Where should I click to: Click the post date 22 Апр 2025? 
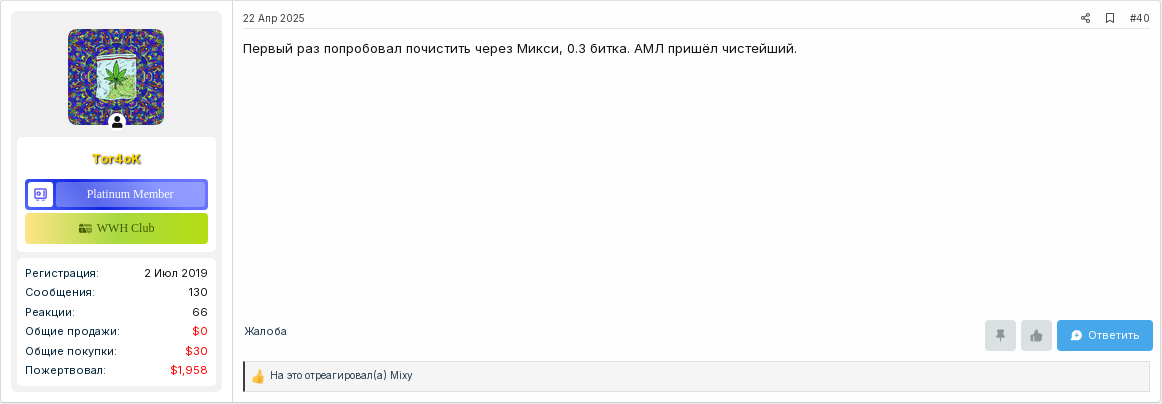pyautogui.click(x=273, y=19)
